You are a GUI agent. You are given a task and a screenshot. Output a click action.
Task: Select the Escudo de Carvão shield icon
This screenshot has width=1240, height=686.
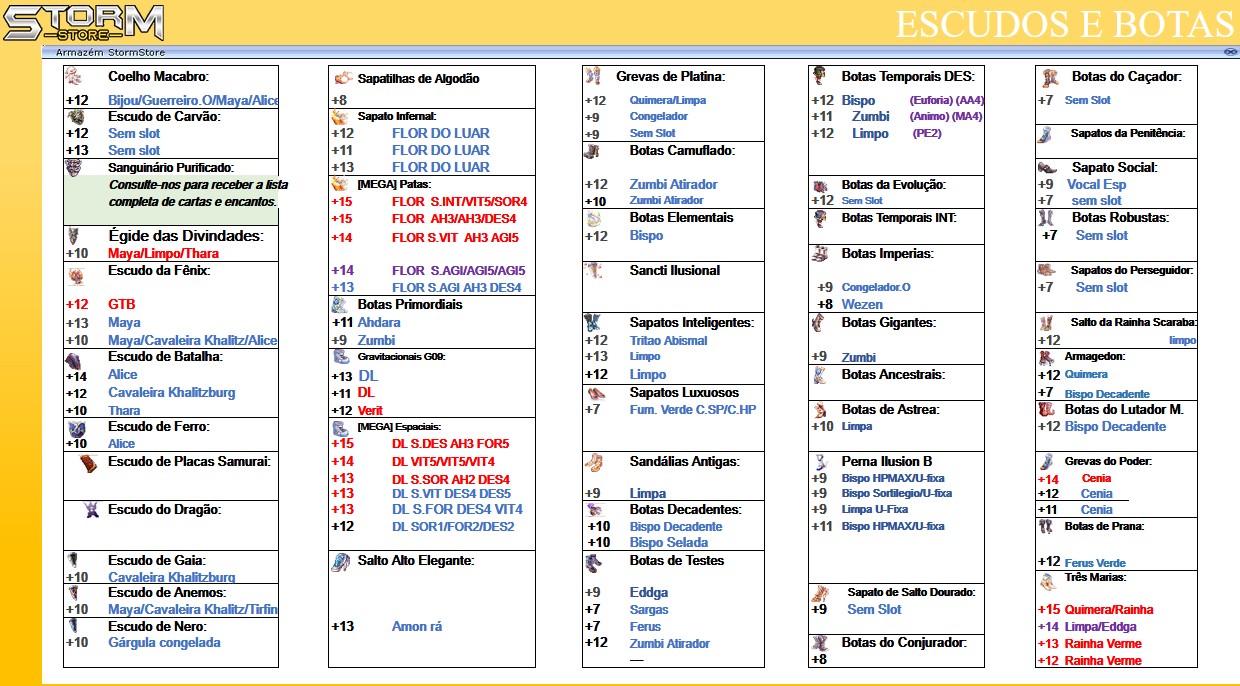click(x=76, y=116)
